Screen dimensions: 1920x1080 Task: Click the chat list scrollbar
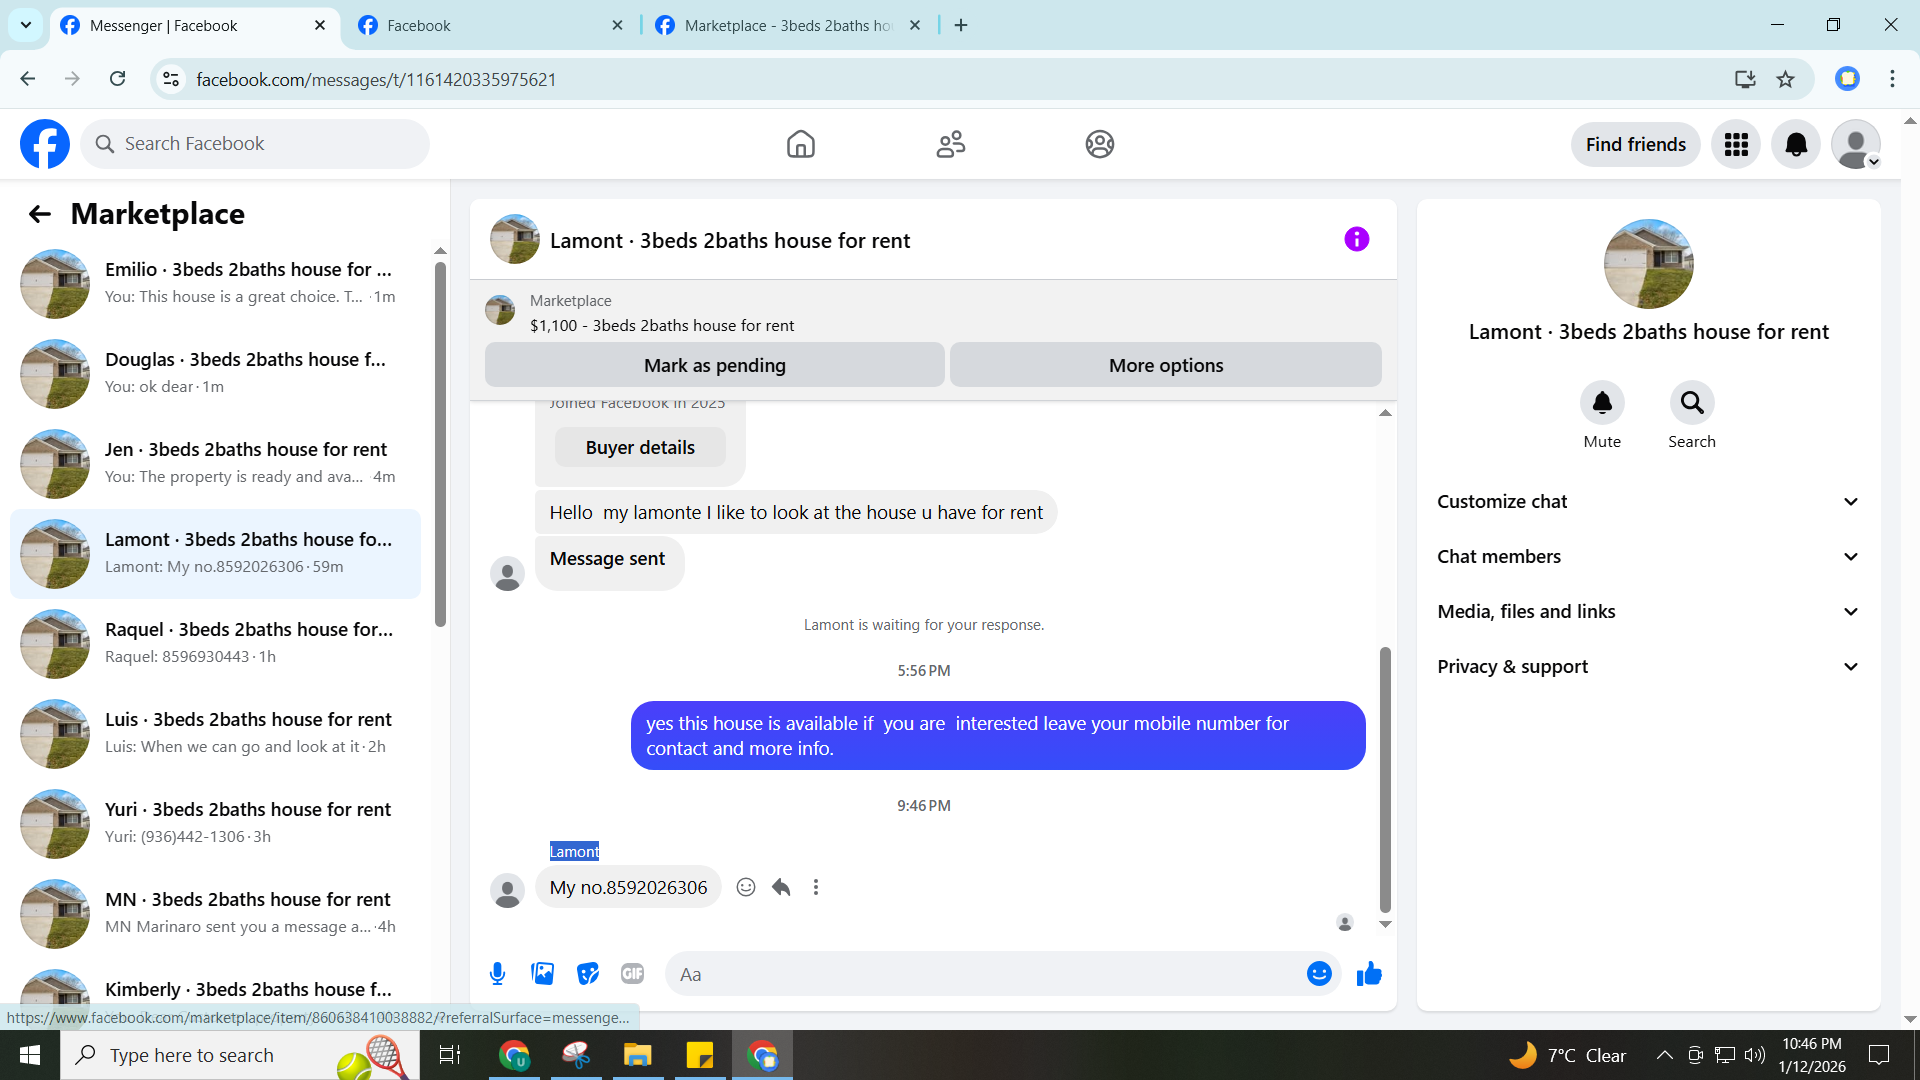click(440, 445)
